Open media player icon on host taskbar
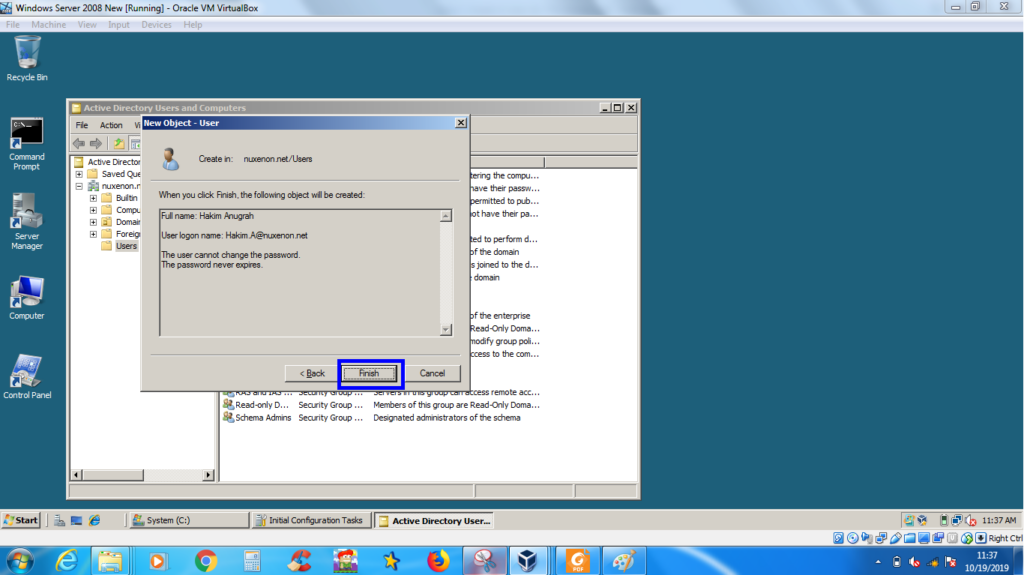Viewport: 1024px width, 575px height. 157,561
